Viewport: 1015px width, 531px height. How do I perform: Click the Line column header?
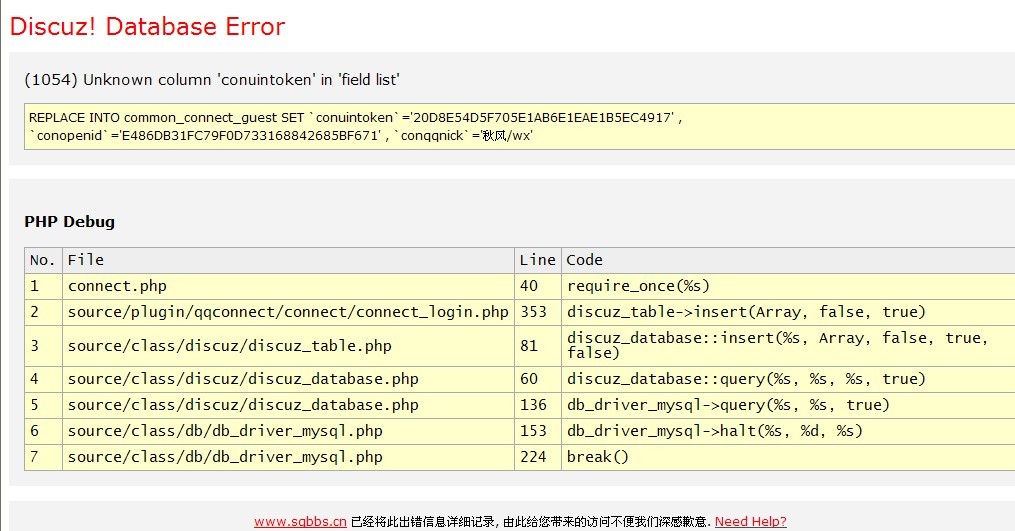pos(537,260)
